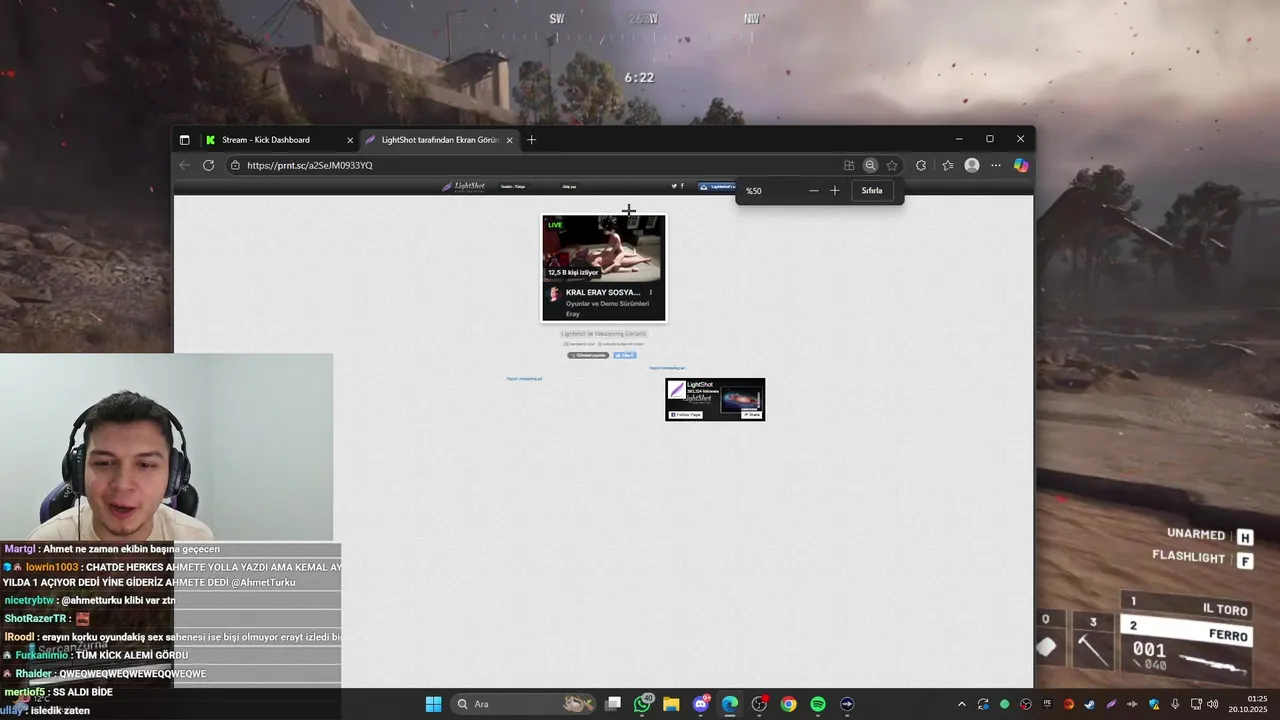Click the zoom magnifier icon in the address bar
Image resolution: width=1280 pixels, height=720 pixels.
(x=870, y=165)
